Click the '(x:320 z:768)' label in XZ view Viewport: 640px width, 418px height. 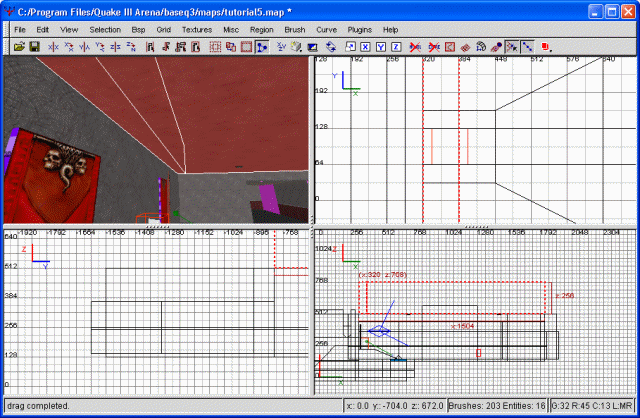[x=382, y=275]
